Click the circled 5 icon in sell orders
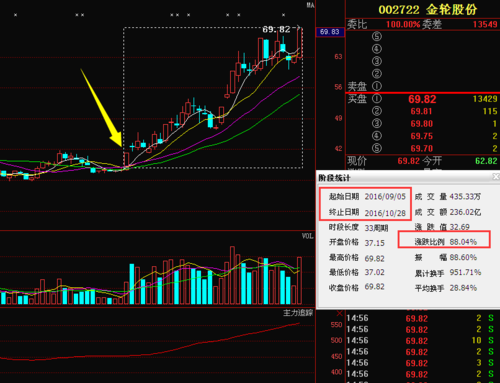 (x=377, y=36)
